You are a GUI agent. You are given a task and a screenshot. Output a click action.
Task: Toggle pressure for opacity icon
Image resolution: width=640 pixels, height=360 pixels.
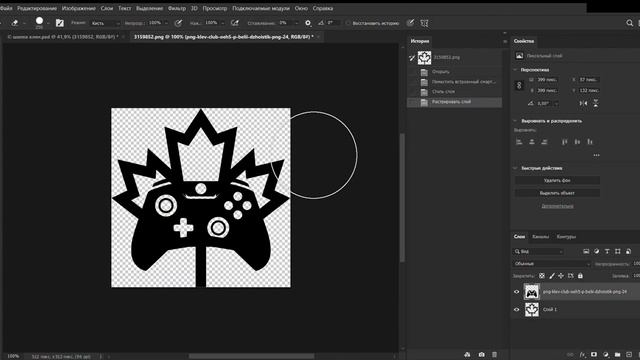[x=178, y=23]
